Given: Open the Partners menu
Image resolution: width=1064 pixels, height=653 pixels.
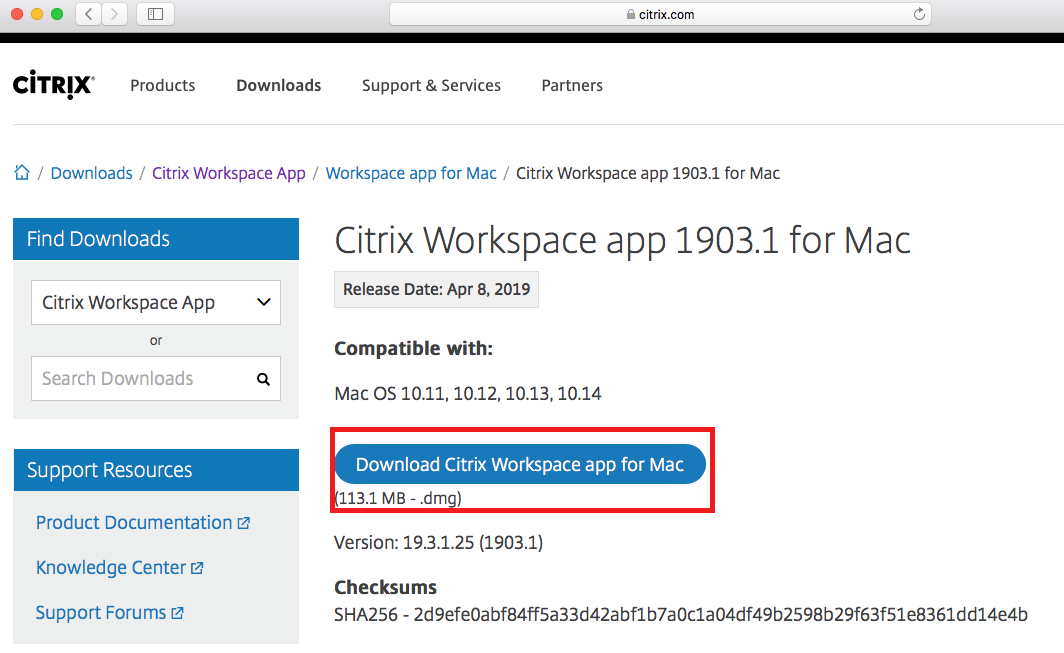Looking at the screenshot, I should click(572, 86).
